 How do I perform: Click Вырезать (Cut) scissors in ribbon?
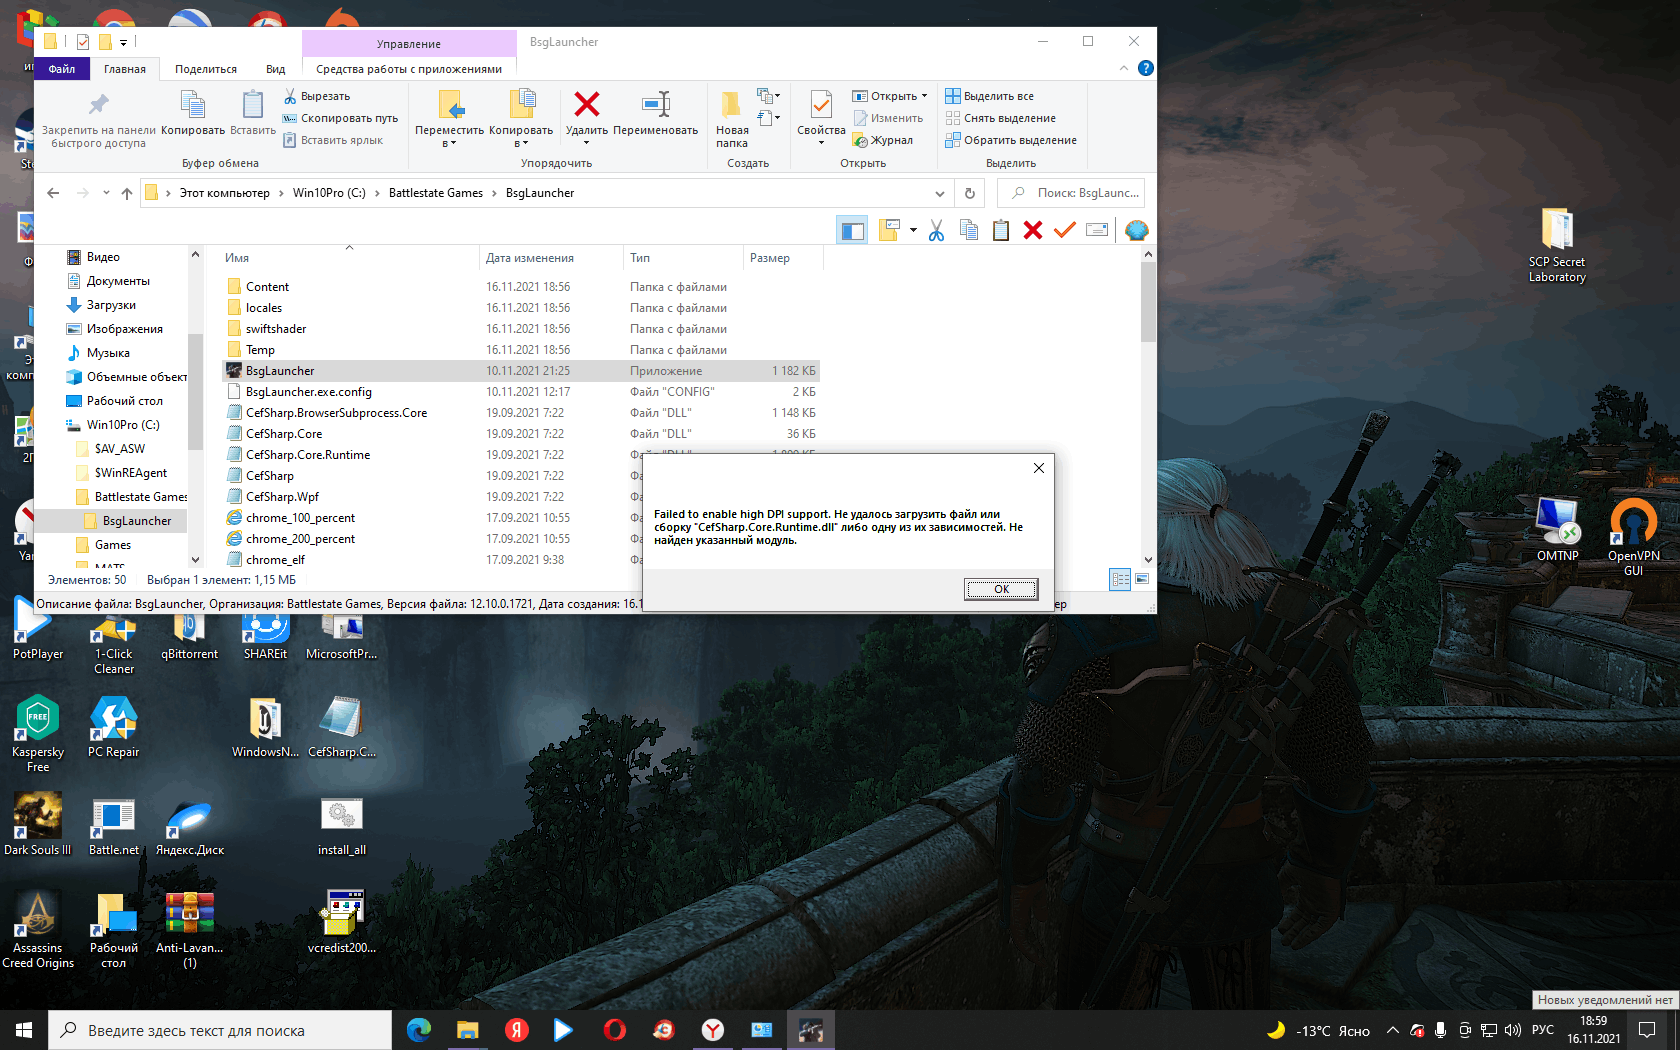tap(317, 96)
